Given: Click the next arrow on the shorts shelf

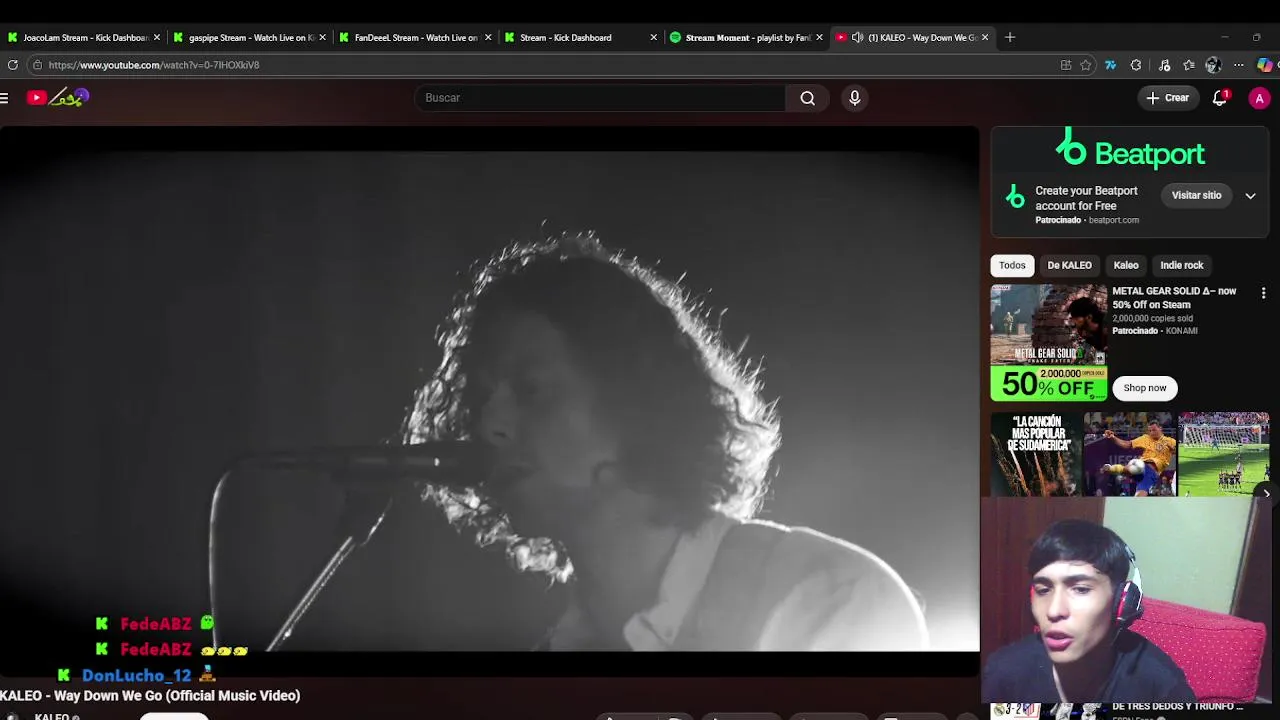Looking at the screenshot, I should point(1266,493).
